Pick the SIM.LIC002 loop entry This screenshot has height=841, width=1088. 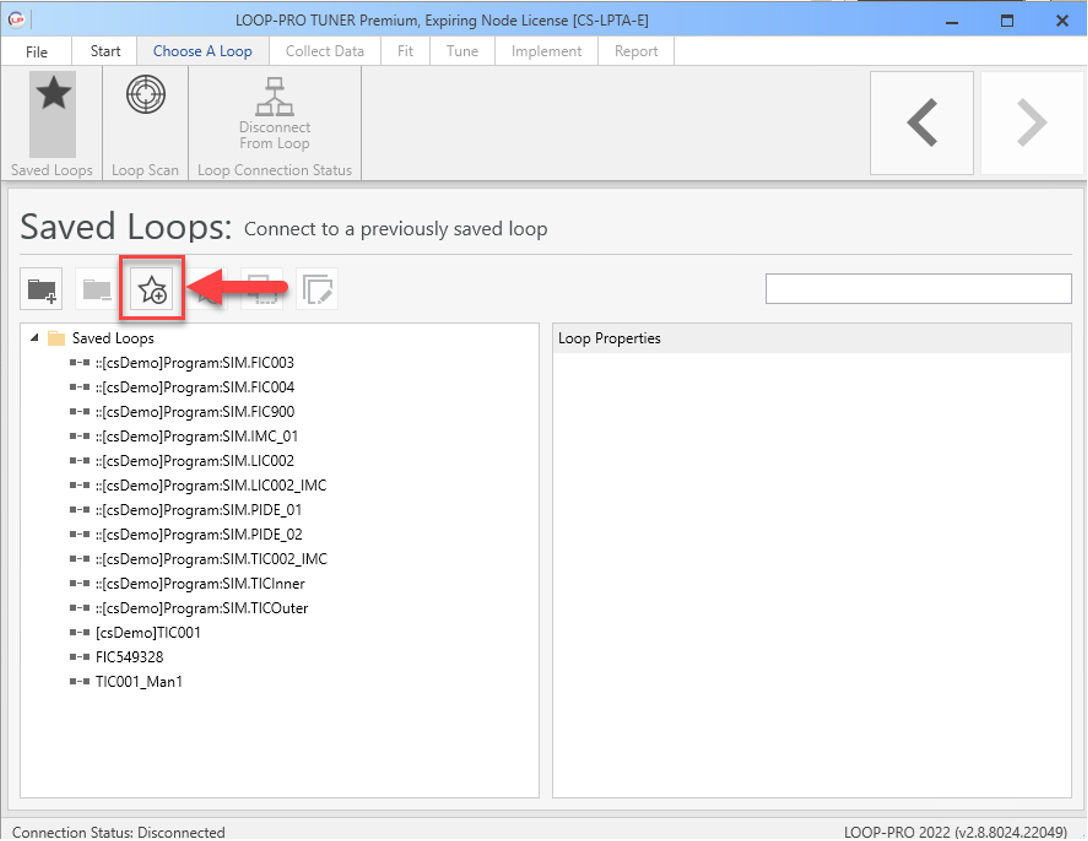195,461
